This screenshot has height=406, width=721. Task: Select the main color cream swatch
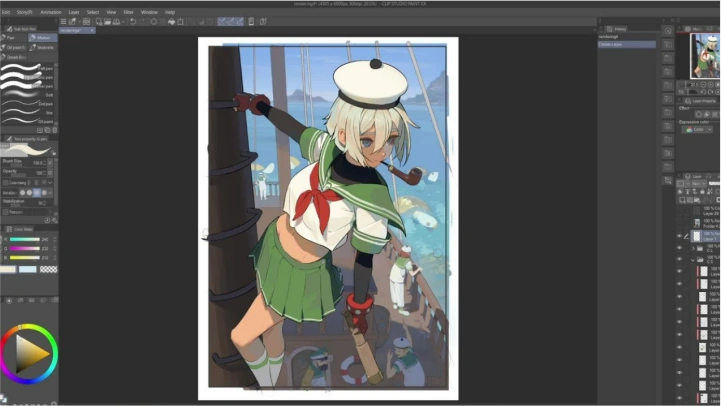[x=8, y=269]
